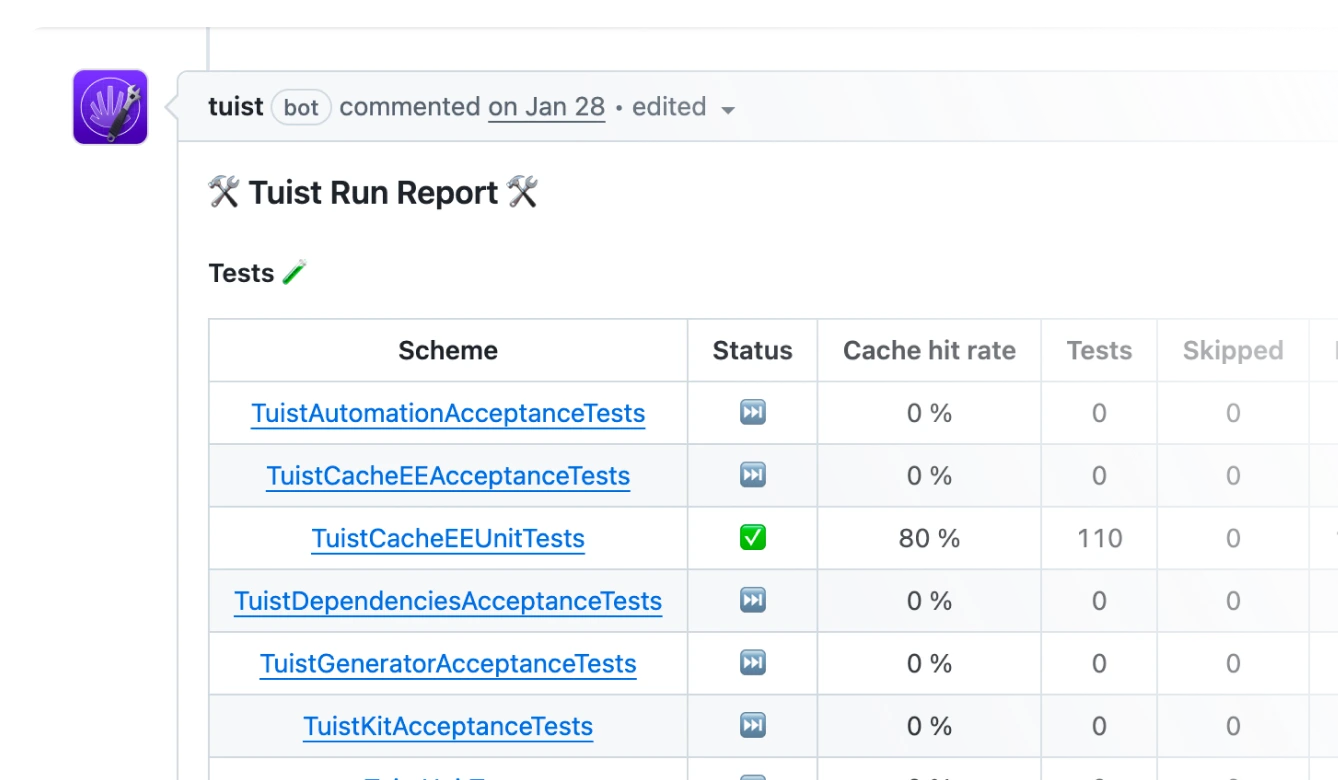Open TuistCacheEEAcceptanceTests scheme link

click(447, 475)
